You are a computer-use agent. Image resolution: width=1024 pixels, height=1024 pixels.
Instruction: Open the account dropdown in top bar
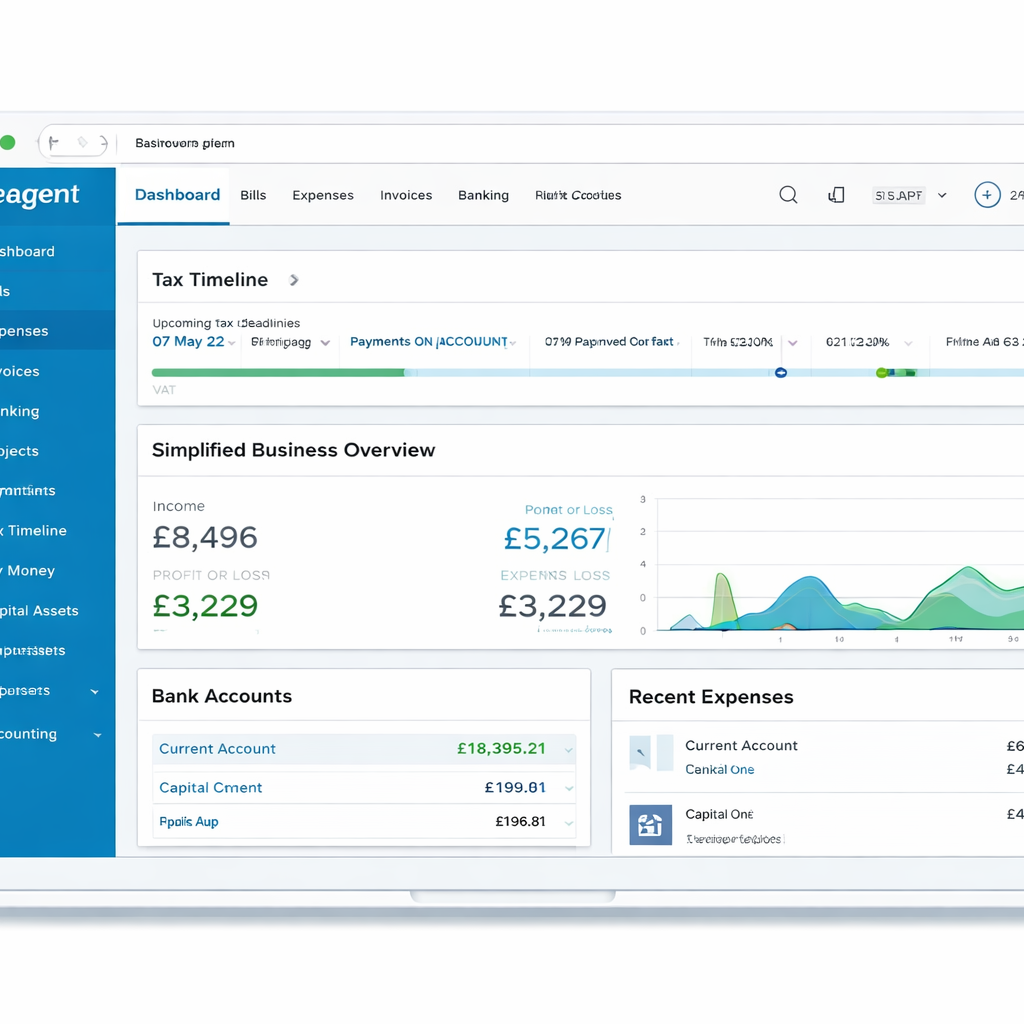(x=942, y=196)
